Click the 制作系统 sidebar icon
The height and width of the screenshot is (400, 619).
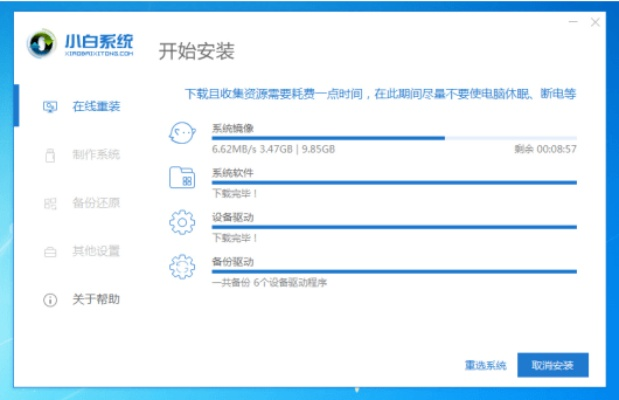pyautogui.click(x=50, y=155)
